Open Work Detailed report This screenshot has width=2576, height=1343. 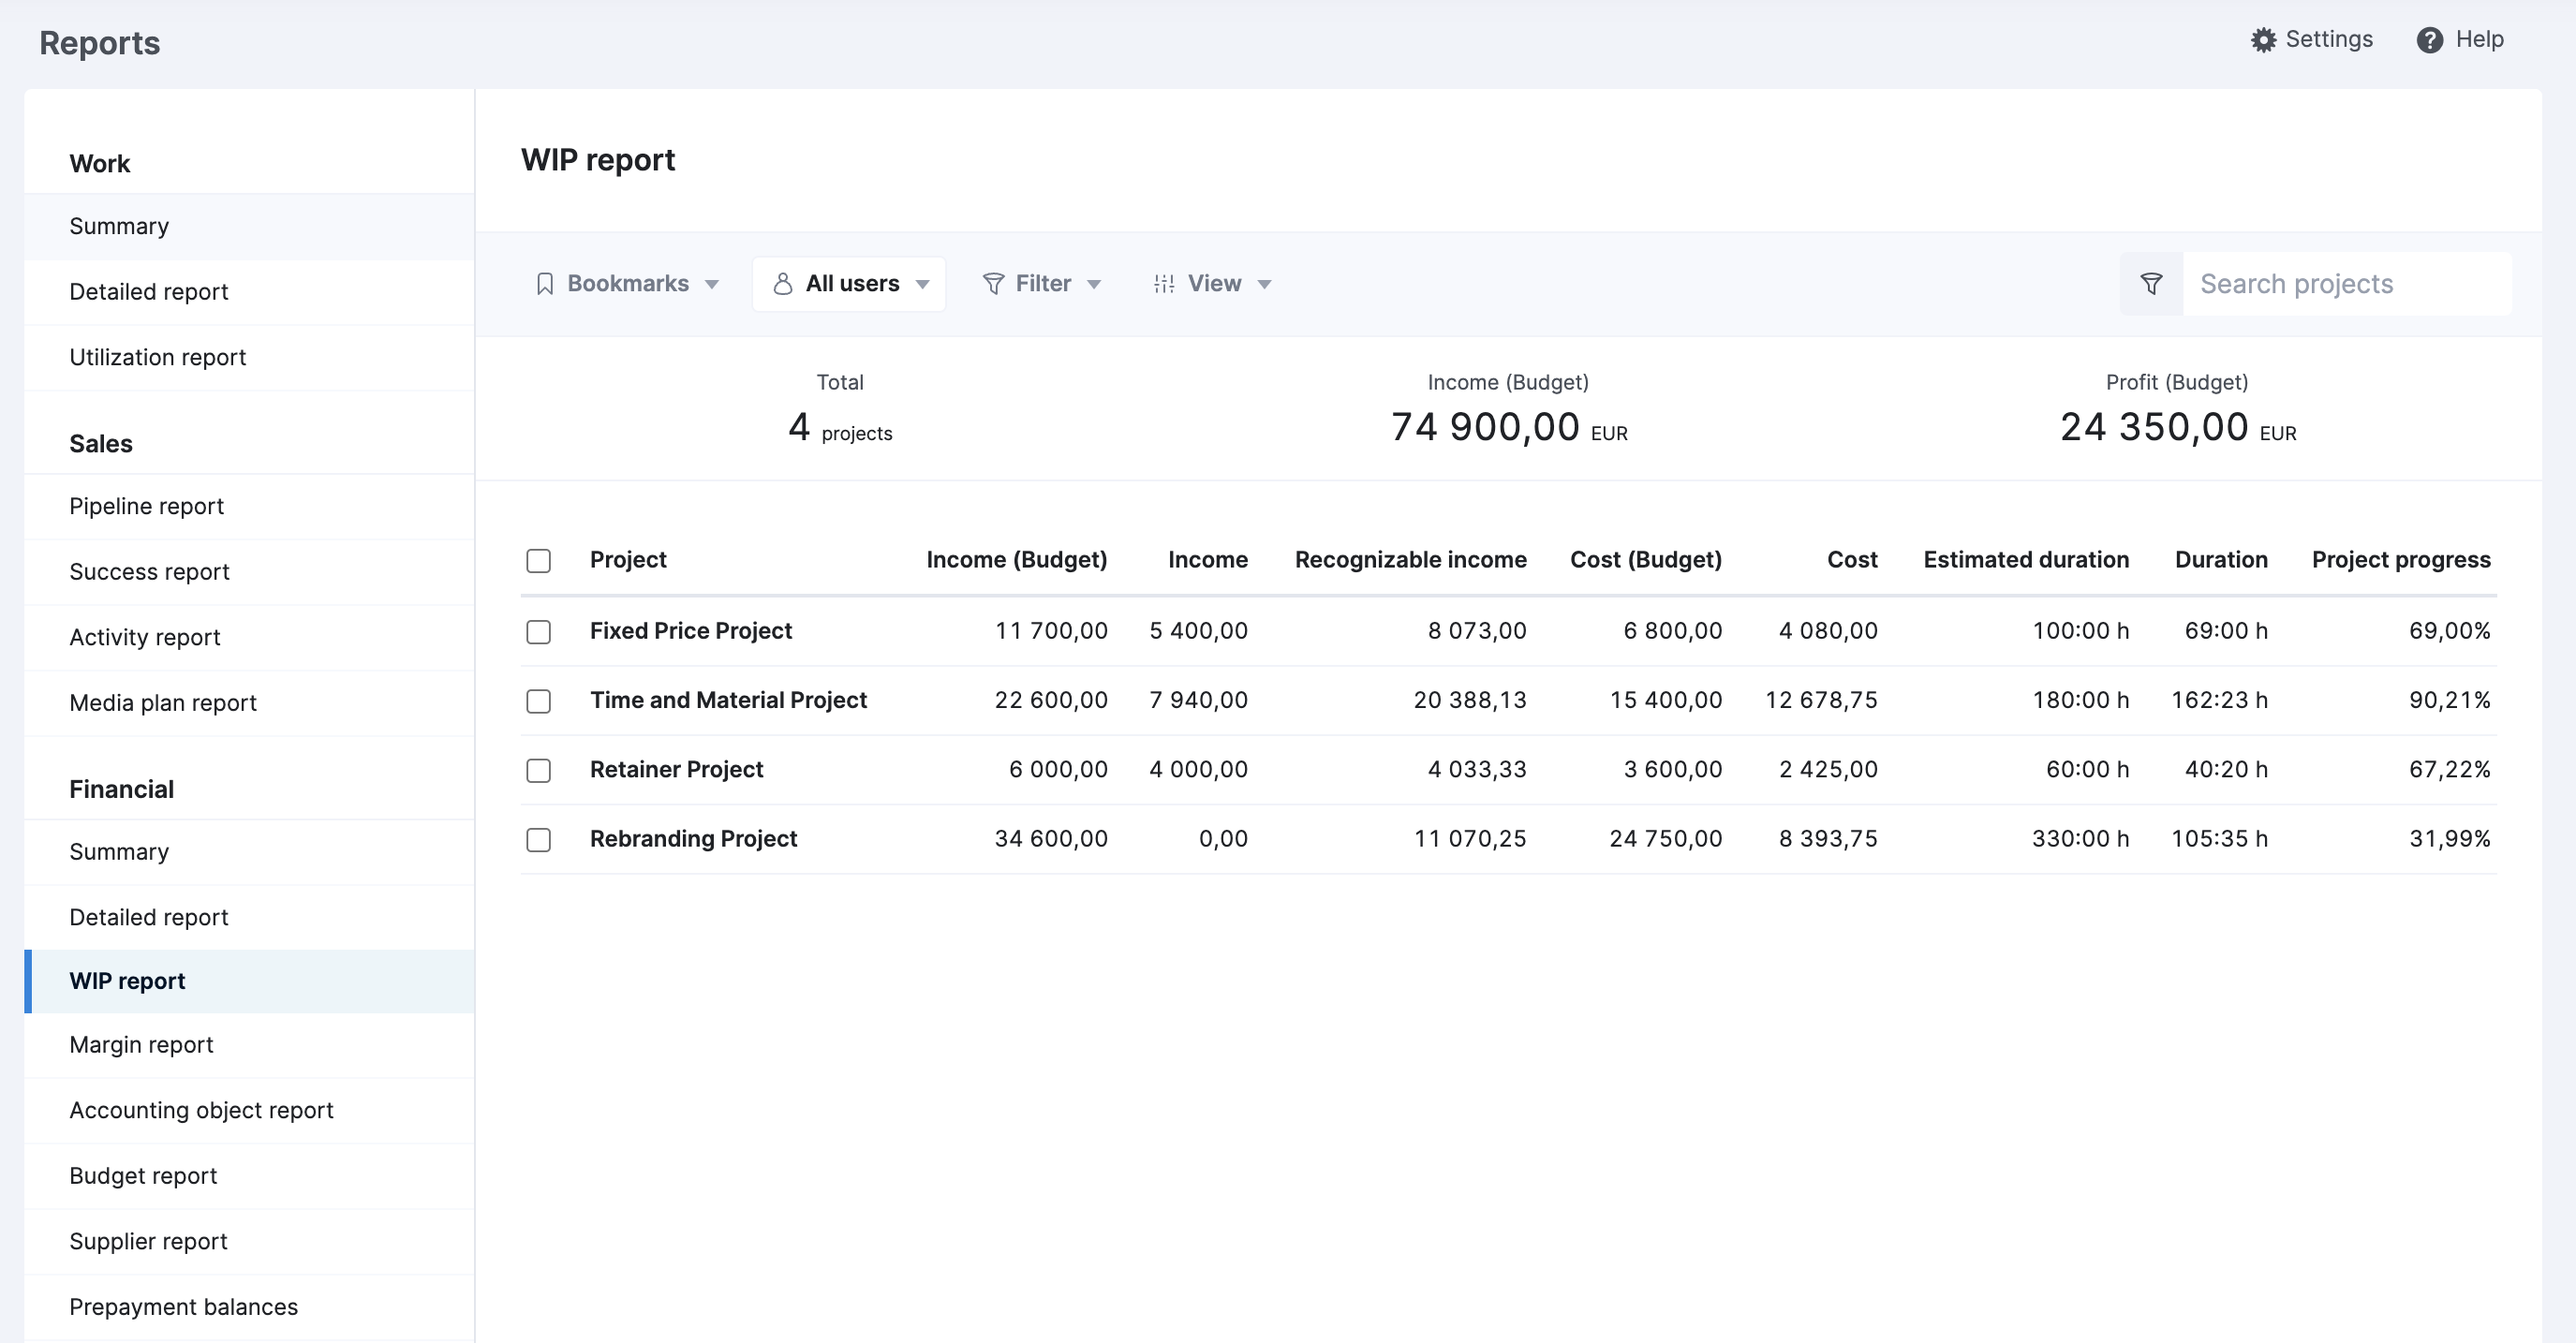pyautogui.click(x=249, y=292)
